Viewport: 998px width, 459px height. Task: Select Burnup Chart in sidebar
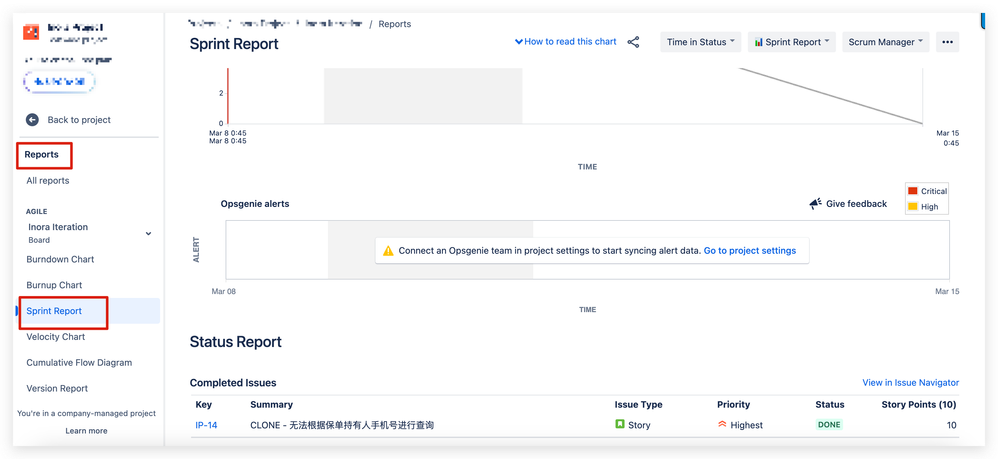click(54, 285)
